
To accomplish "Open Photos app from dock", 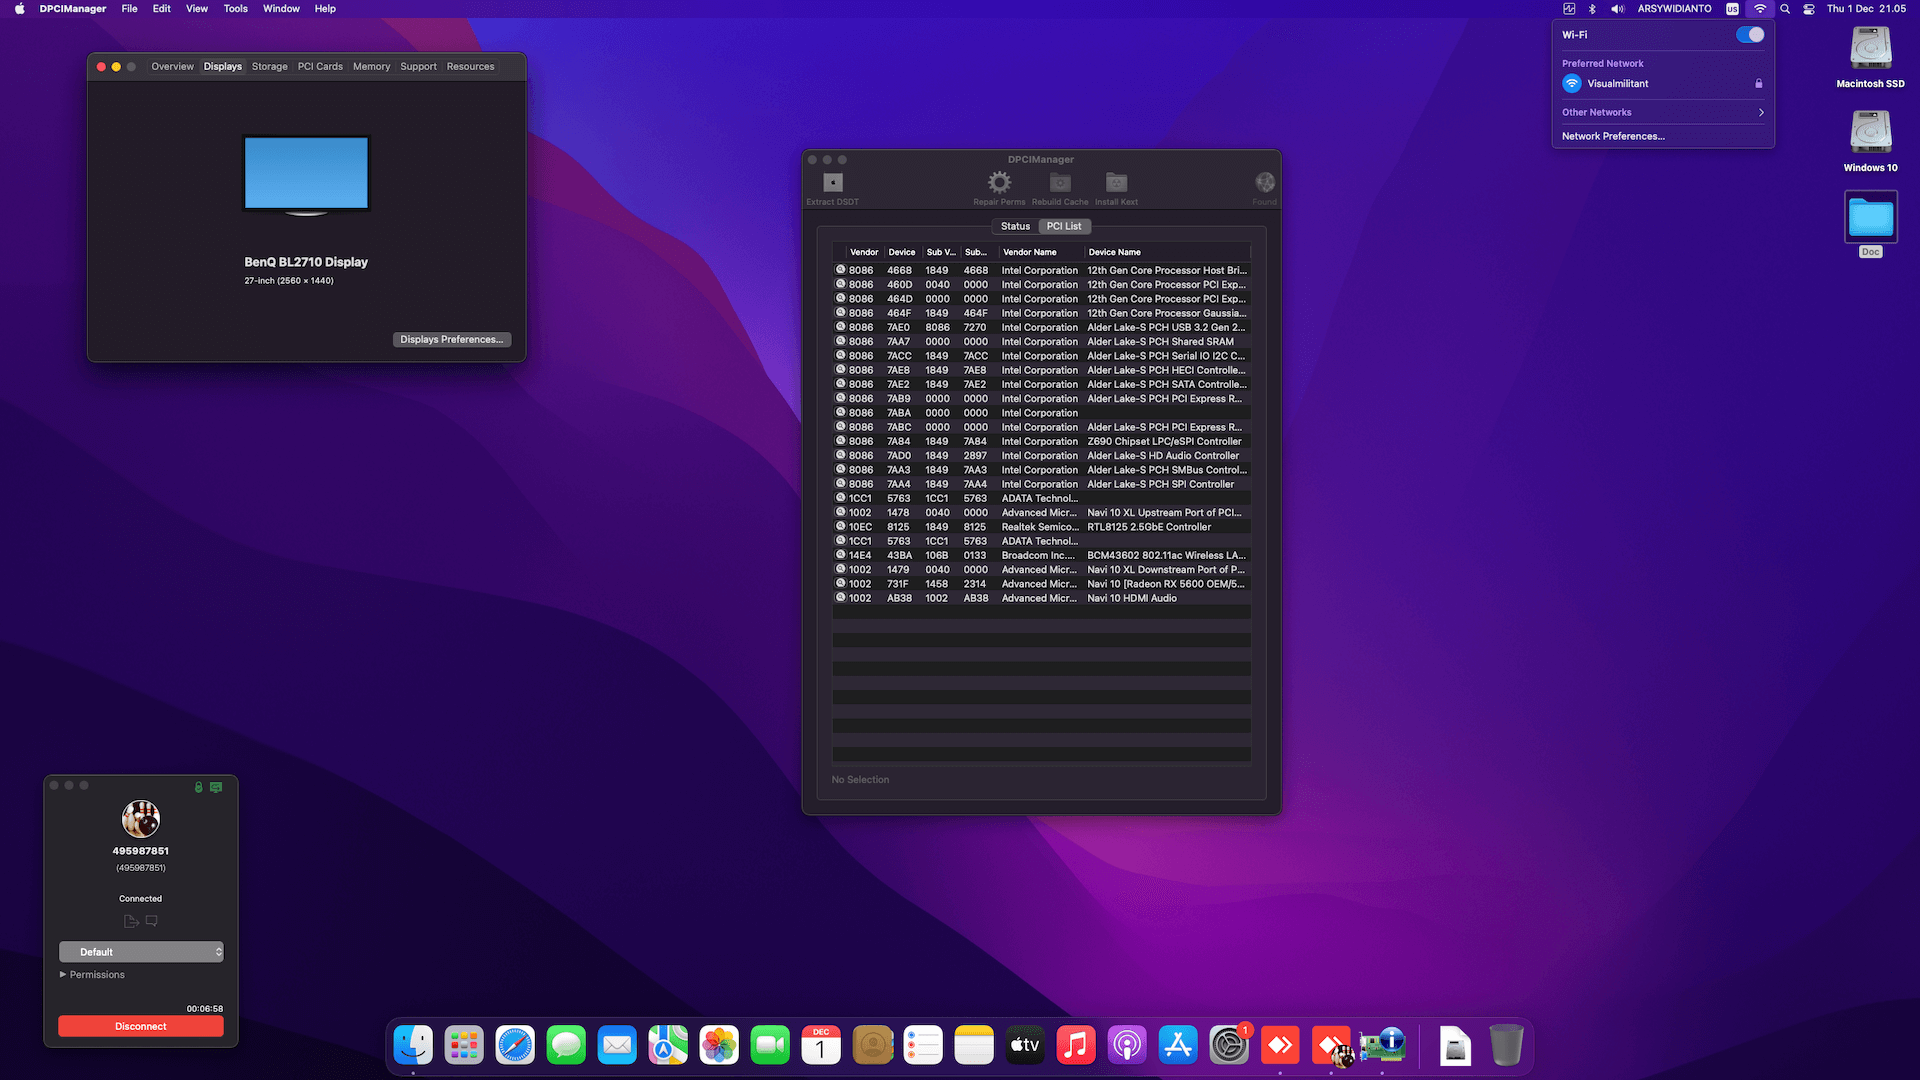I will pos(719,1045).
